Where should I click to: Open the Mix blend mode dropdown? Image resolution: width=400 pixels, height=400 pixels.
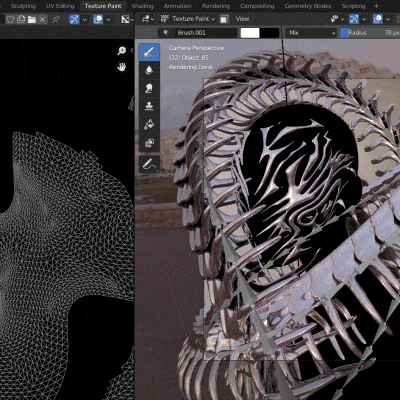click(x=312, y=33)
